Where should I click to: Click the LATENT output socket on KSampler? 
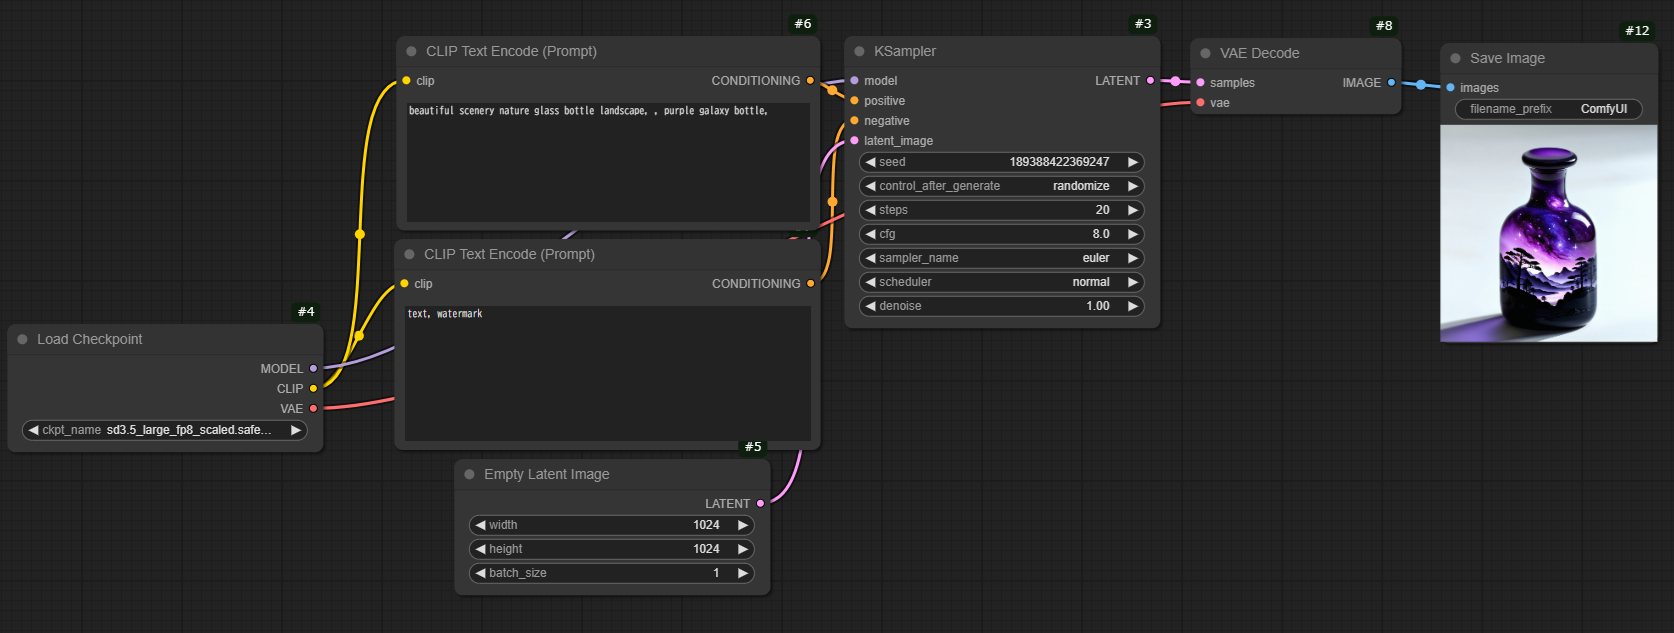1150,81
